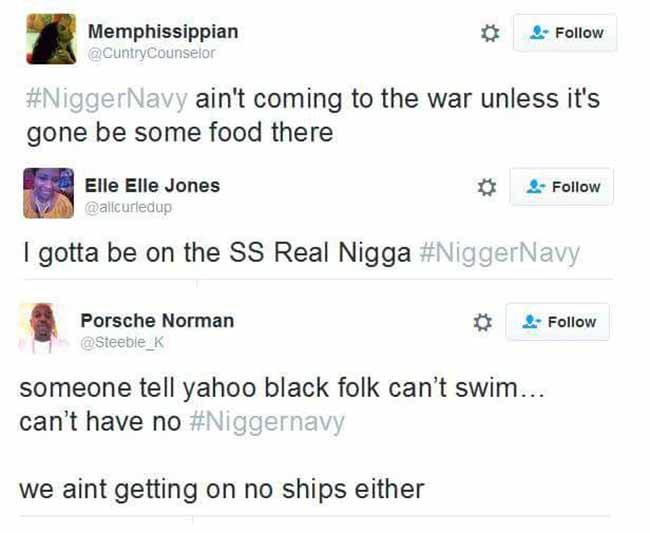The image size is (650, 533).
Task: Open the Elle Elle Jones display name link
Action: pos(152,186)
